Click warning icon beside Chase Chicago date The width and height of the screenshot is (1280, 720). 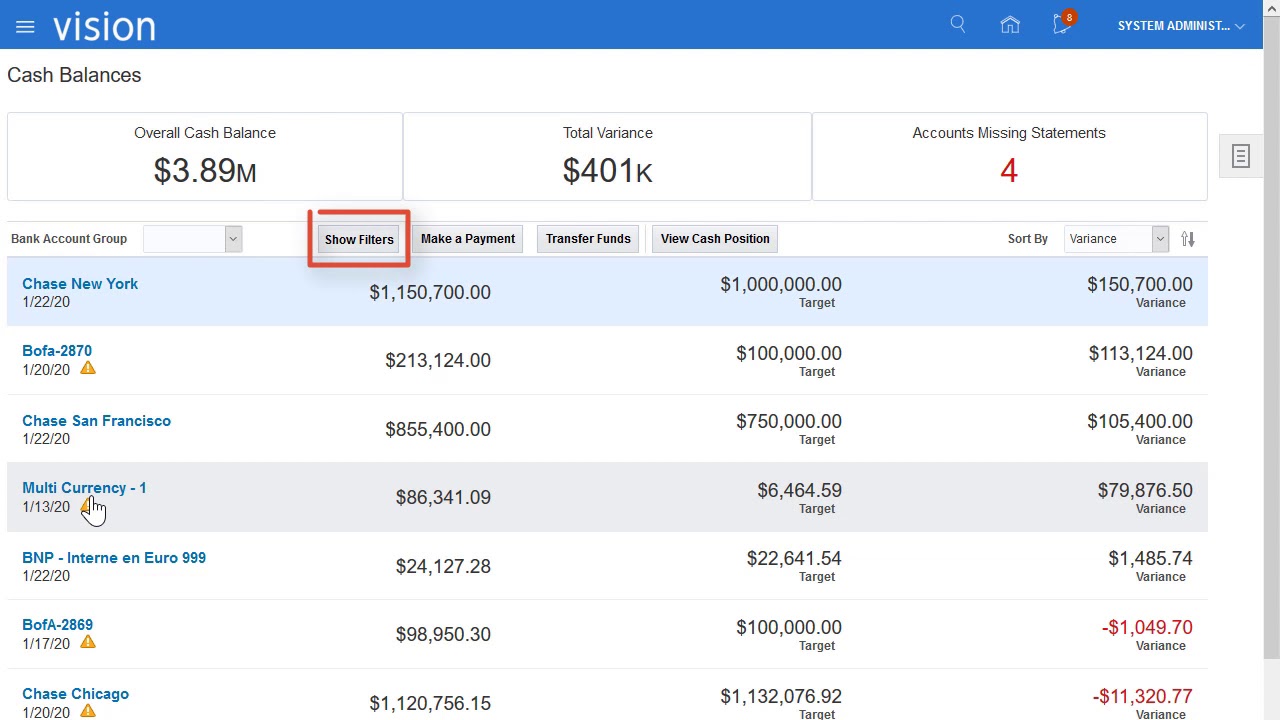(88, 711)
